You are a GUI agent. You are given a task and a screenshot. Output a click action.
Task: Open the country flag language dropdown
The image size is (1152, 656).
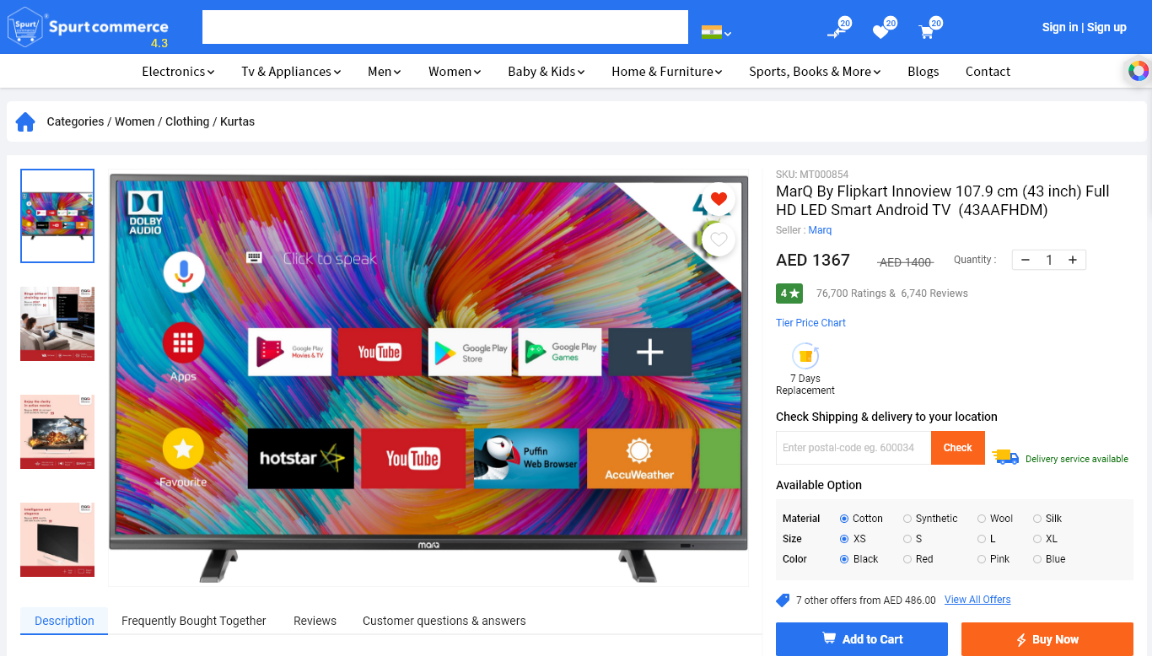(x=716, y=32)
